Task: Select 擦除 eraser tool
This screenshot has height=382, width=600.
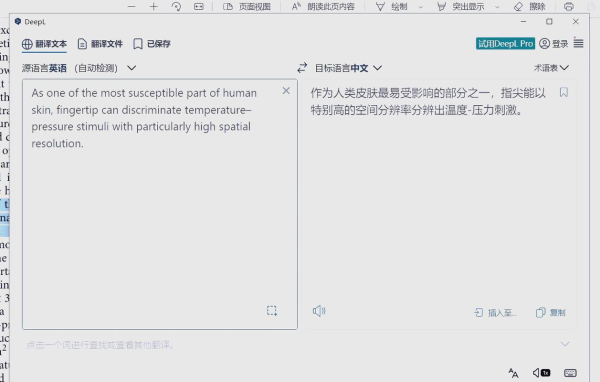Action: 530,7
